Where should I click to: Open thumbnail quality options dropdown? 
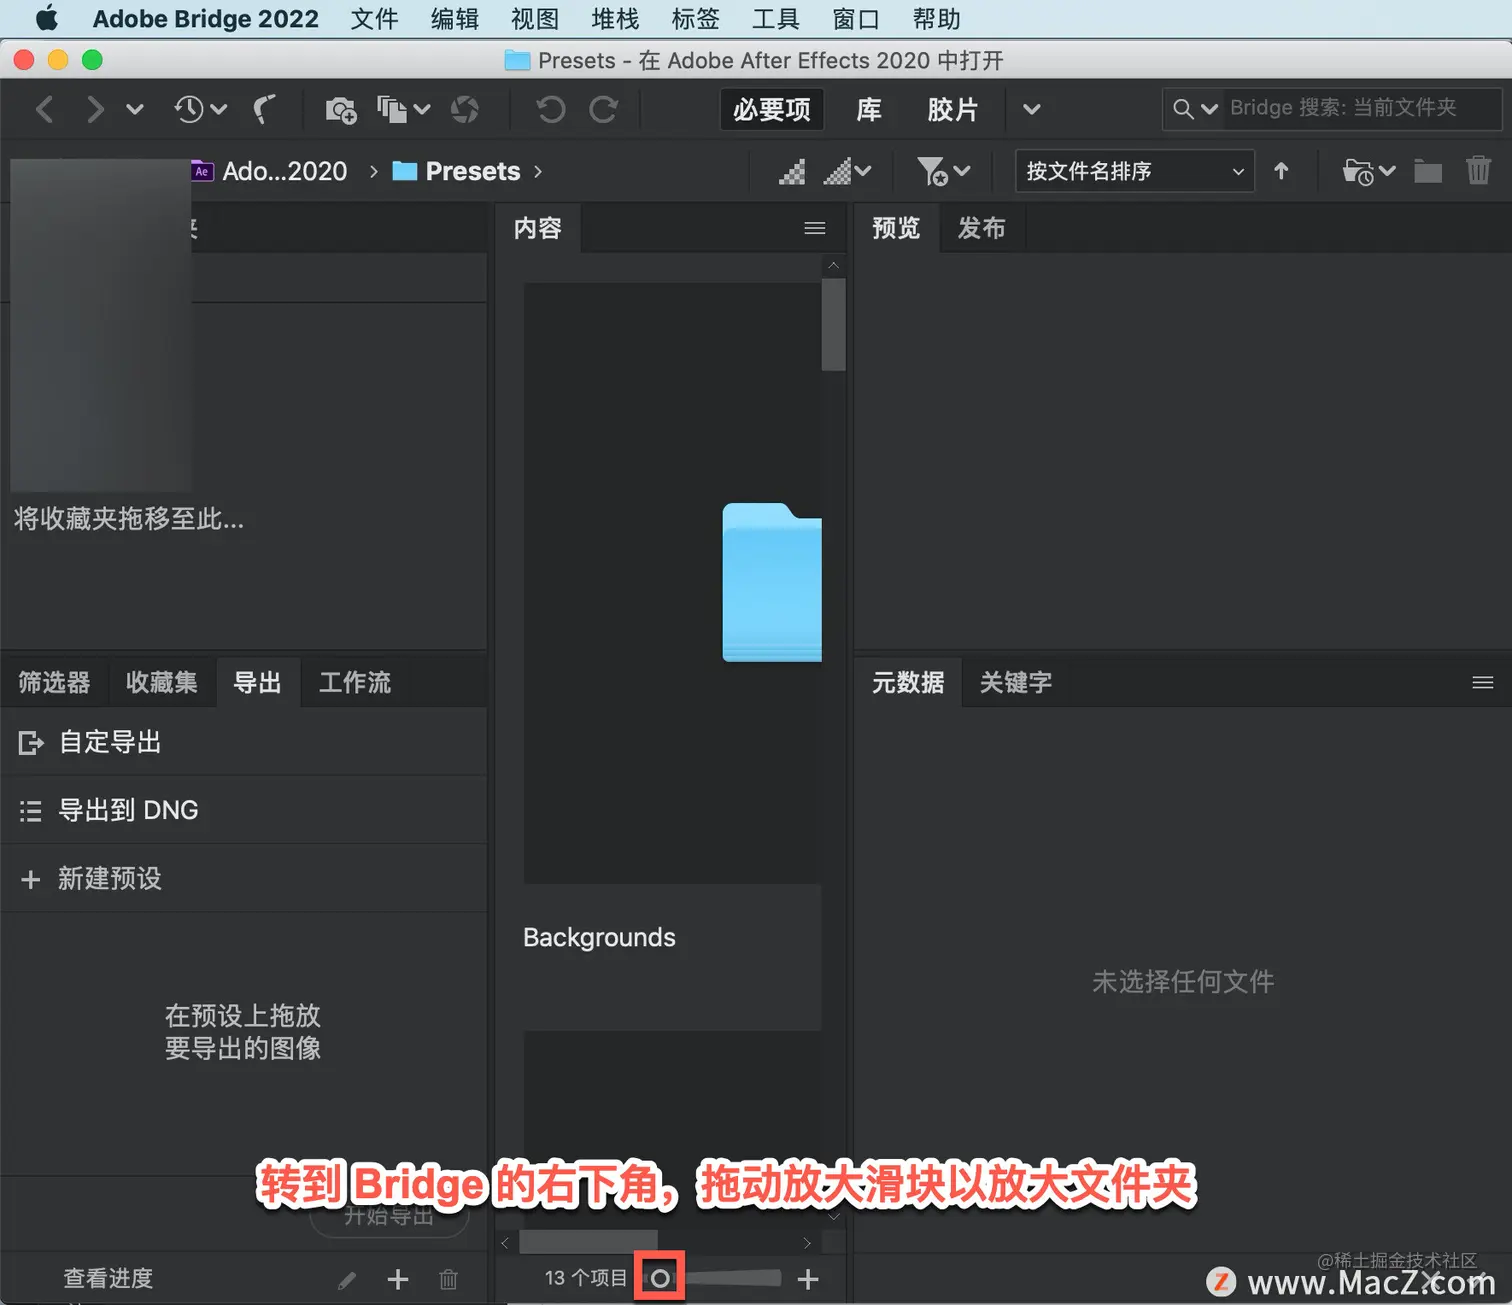(848, 172)
